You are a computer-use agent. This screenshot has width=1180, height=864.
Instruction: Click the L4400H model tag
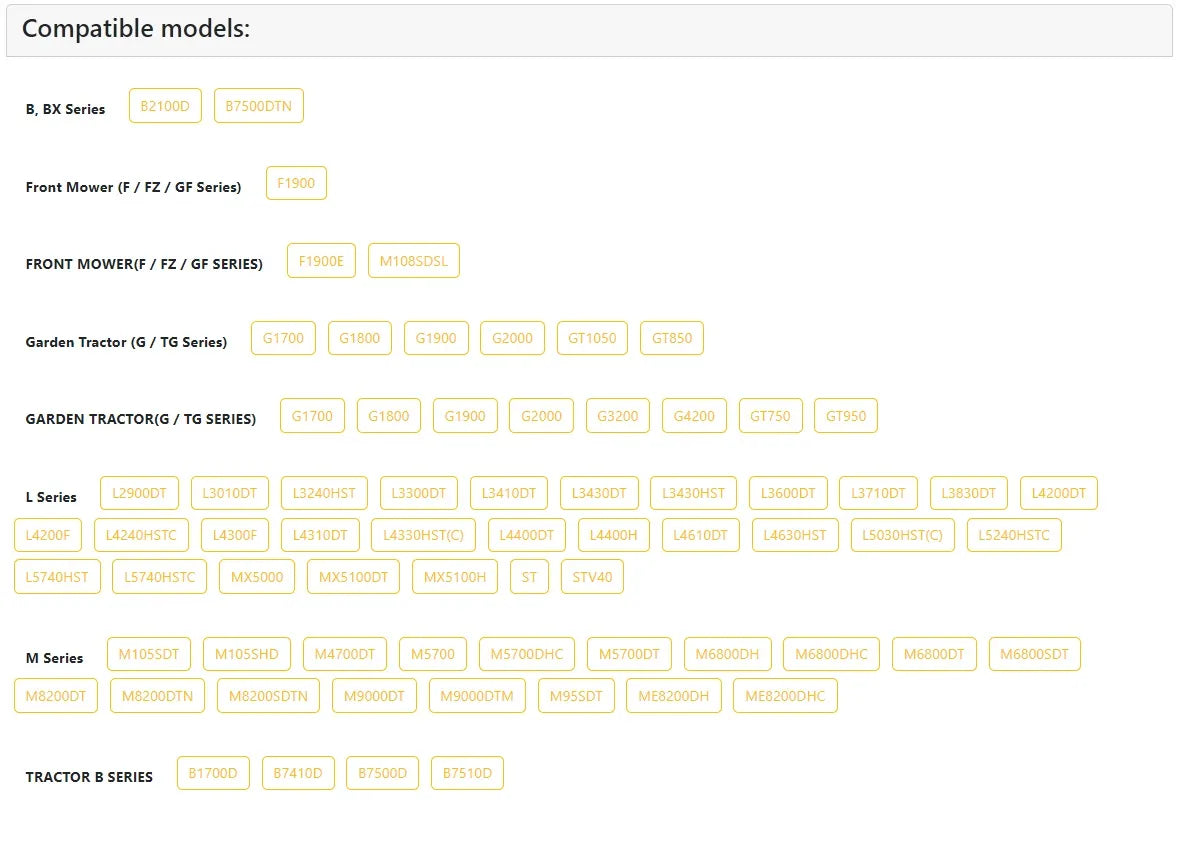click(x=613, y=535)
